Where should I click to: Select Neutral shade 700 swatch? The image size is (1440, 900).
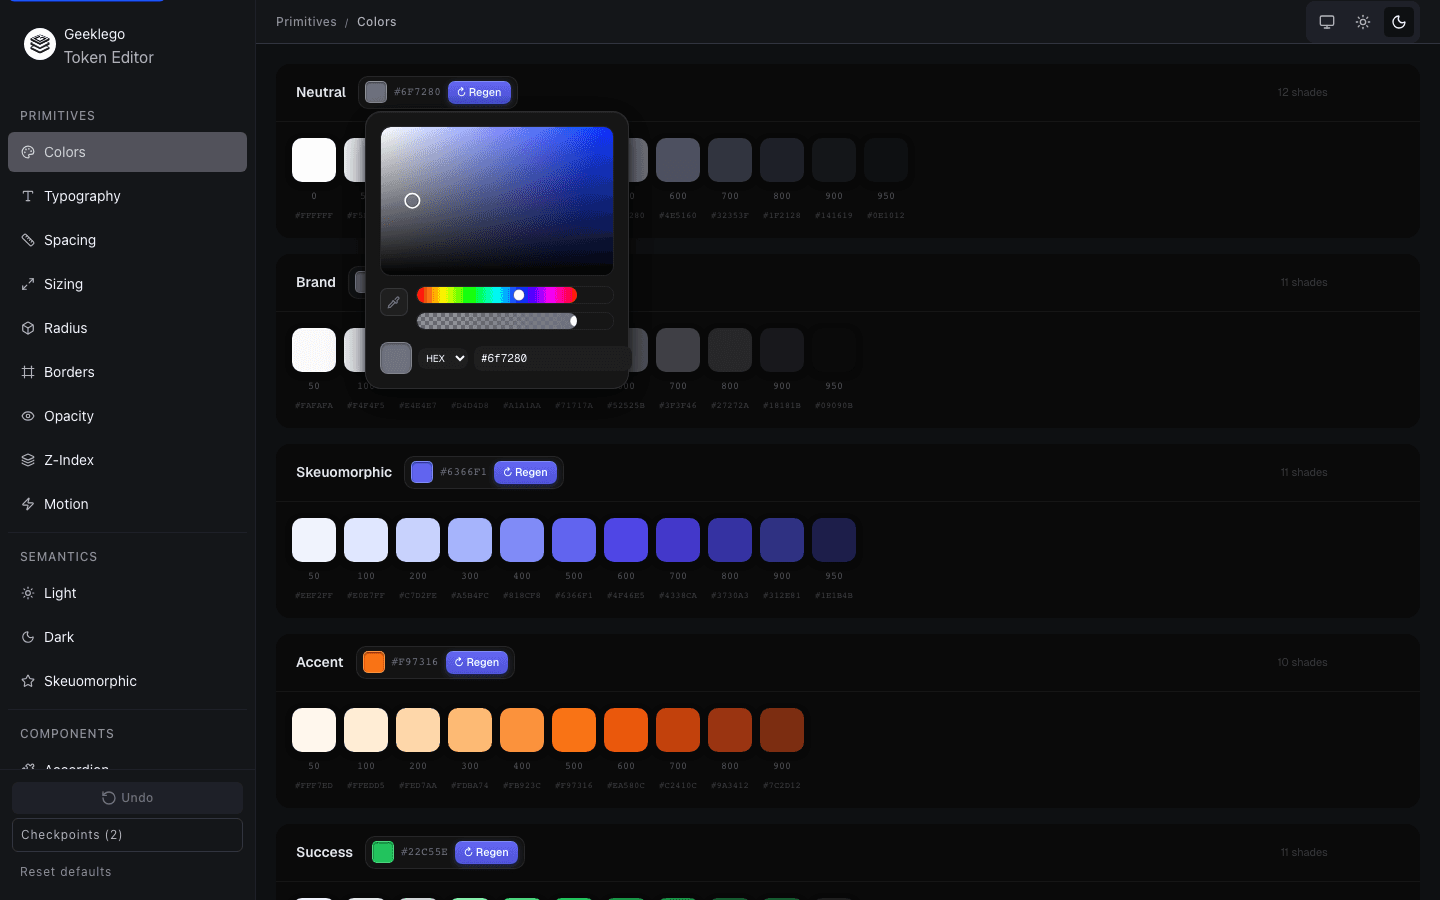click(x=730, y=160)
